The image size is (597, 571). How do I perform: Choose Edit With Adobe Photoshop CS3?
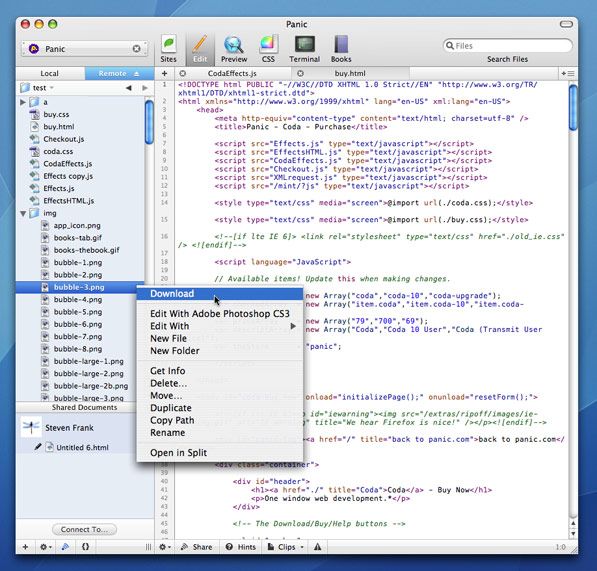click(x=220, y=314)
